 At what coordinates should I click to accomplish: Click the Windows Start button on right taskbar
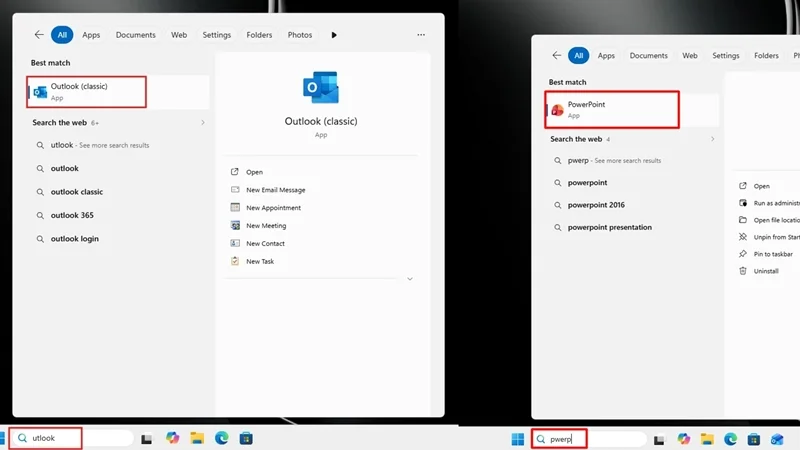[x=518, y=439]
